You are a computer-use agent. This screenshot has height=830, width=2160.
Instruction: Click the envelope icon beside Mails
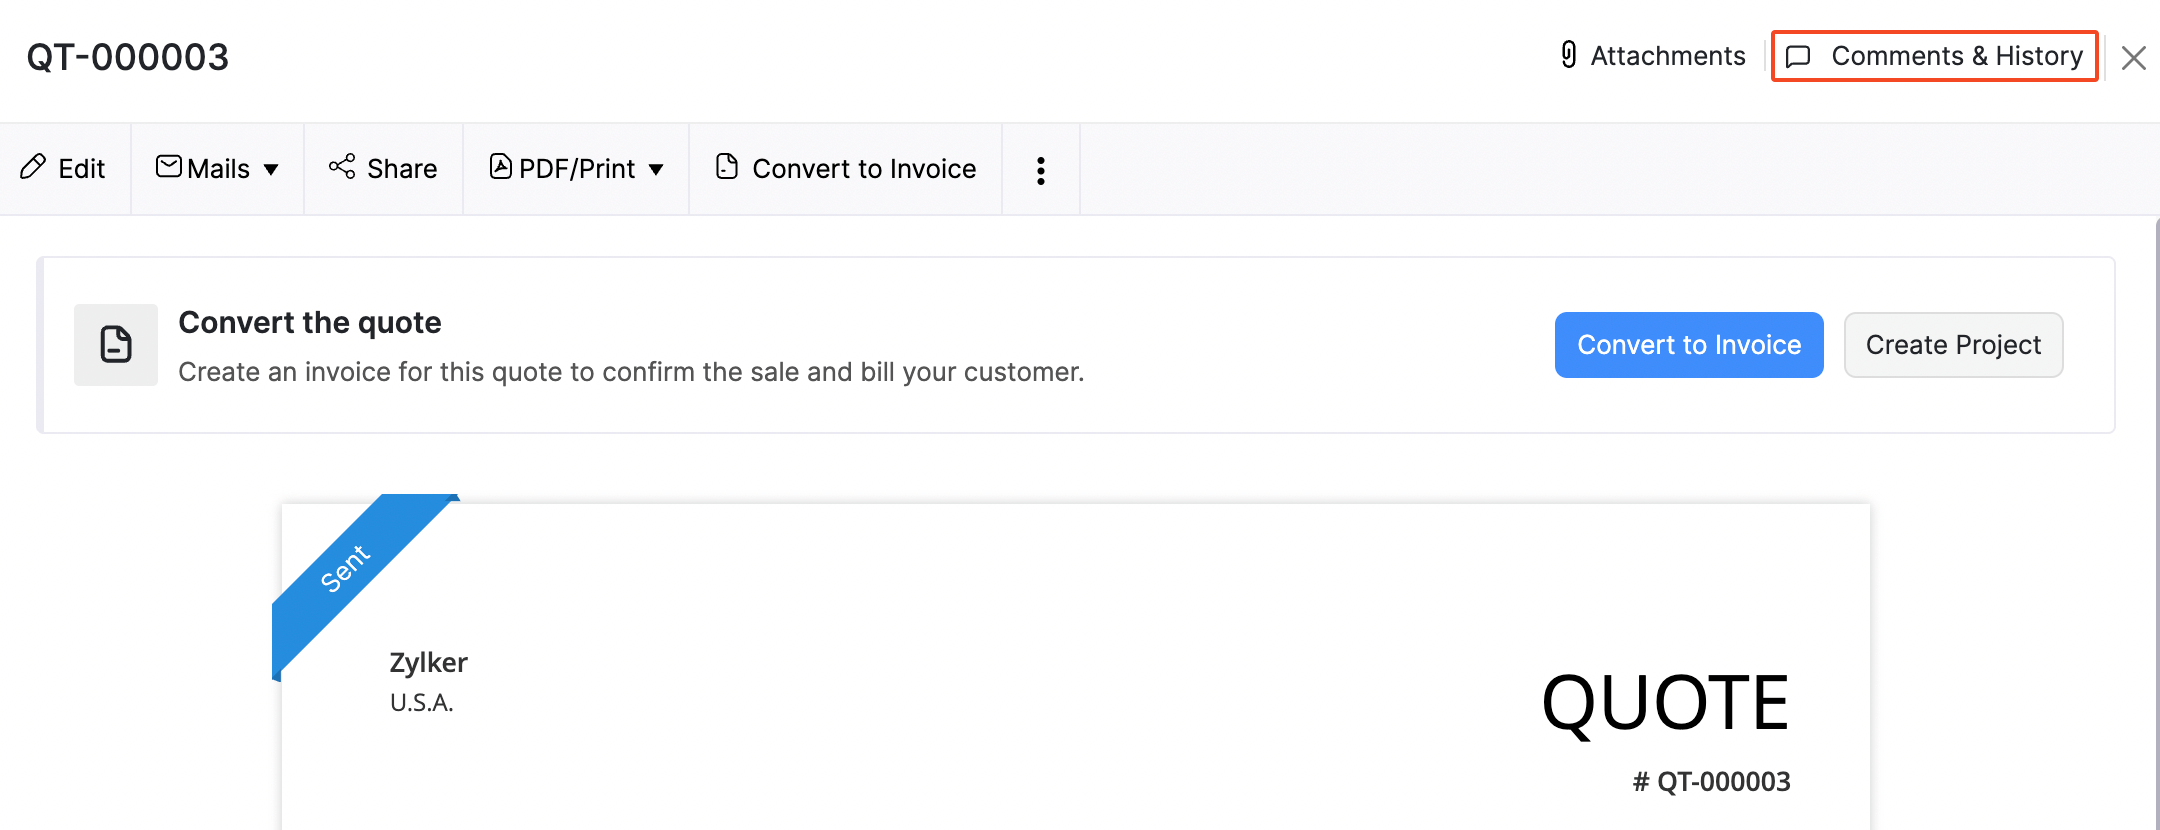[x=169, y=166]
